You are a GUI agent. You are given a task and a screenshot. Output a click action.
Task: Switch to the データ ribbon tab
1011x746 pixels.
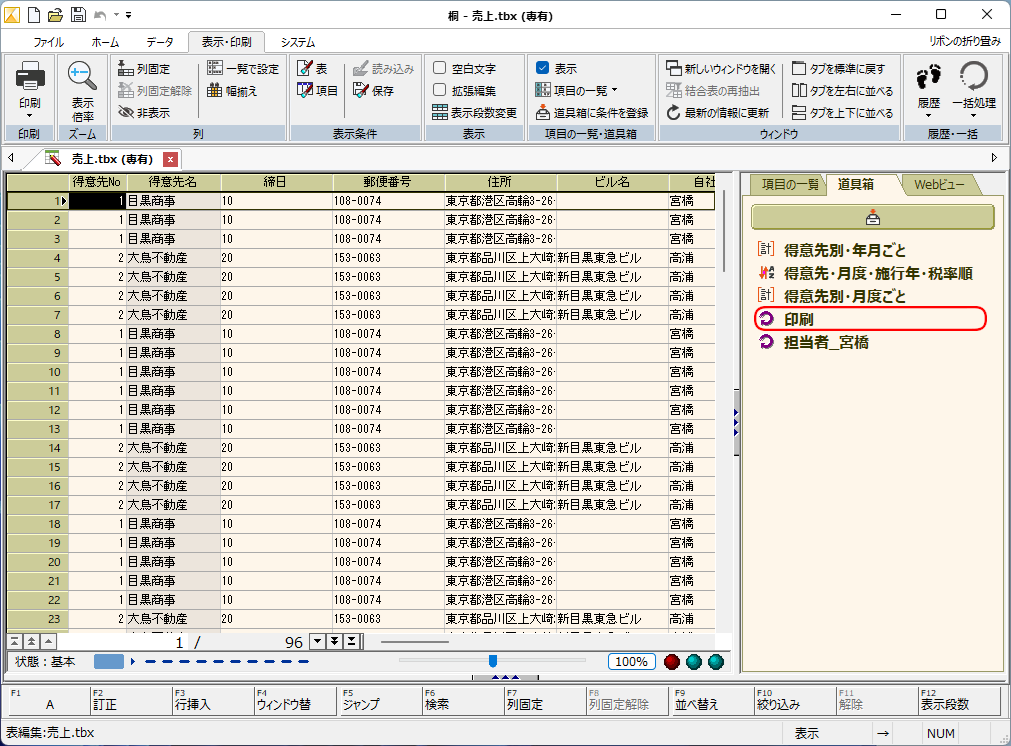[159, 42]
